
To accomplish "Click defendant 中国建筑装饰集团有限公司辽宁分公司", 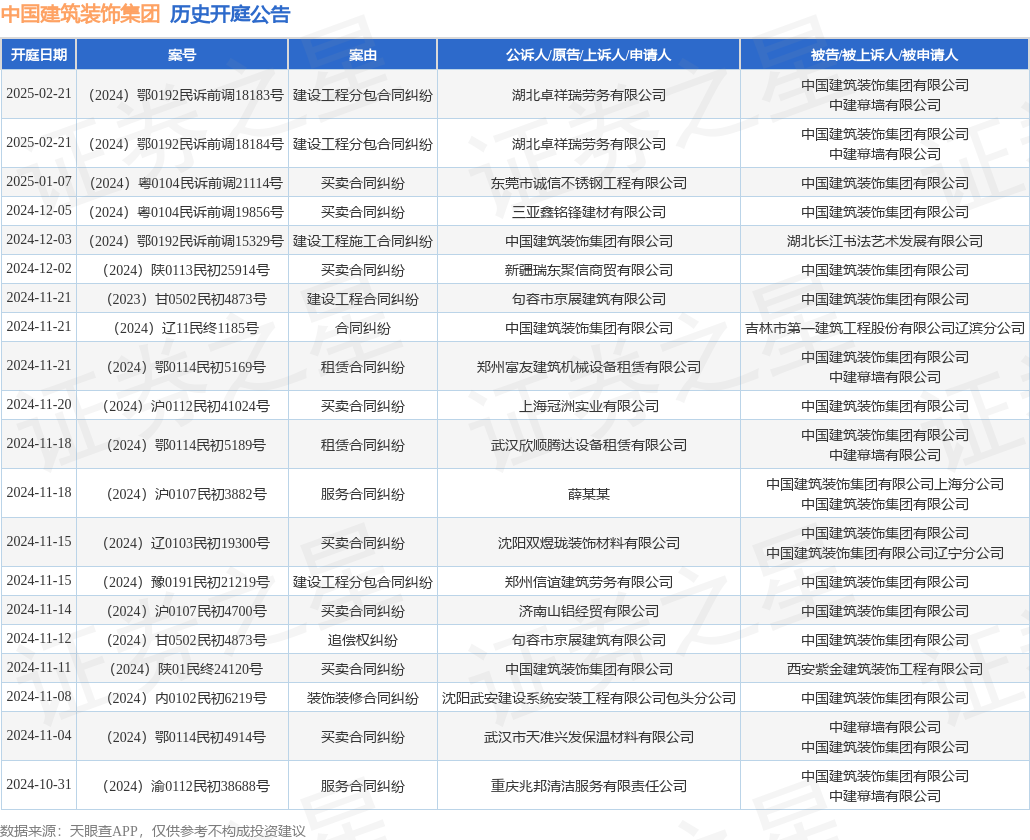I will tap(885, 553).
